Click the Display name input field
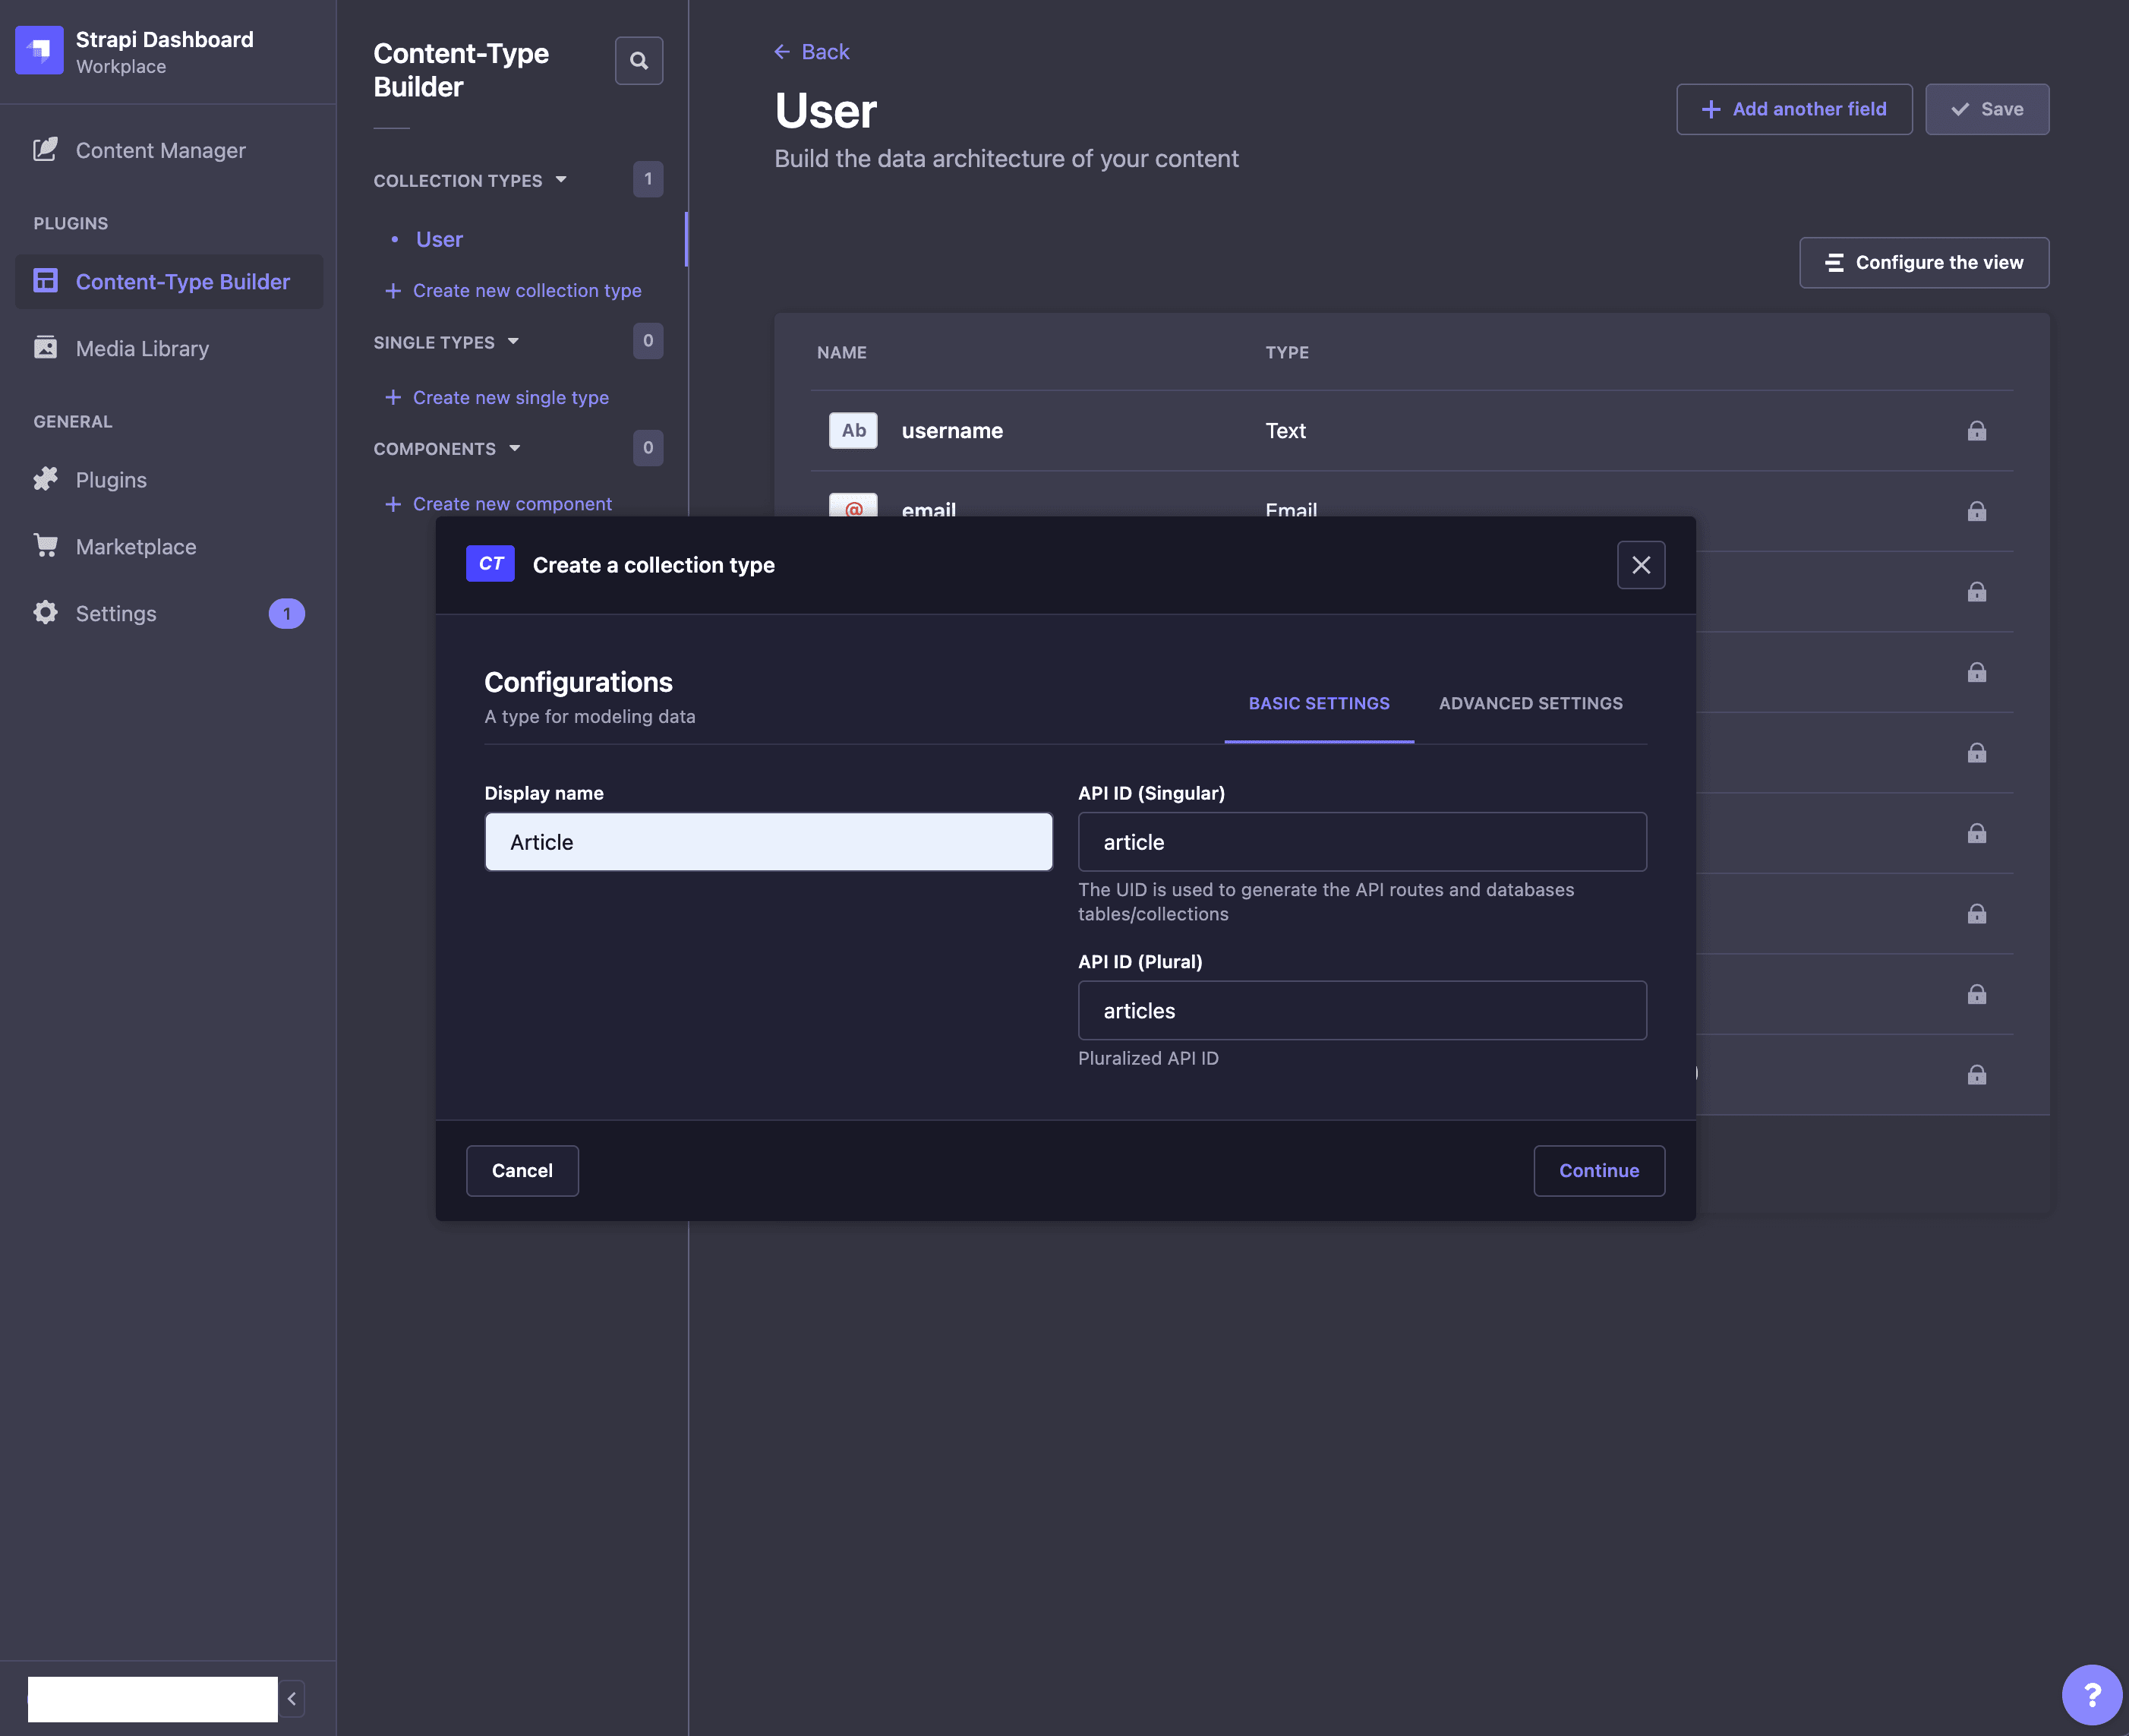The image size is (2129, 1736). pyautogui.click(x=768, y=842)
